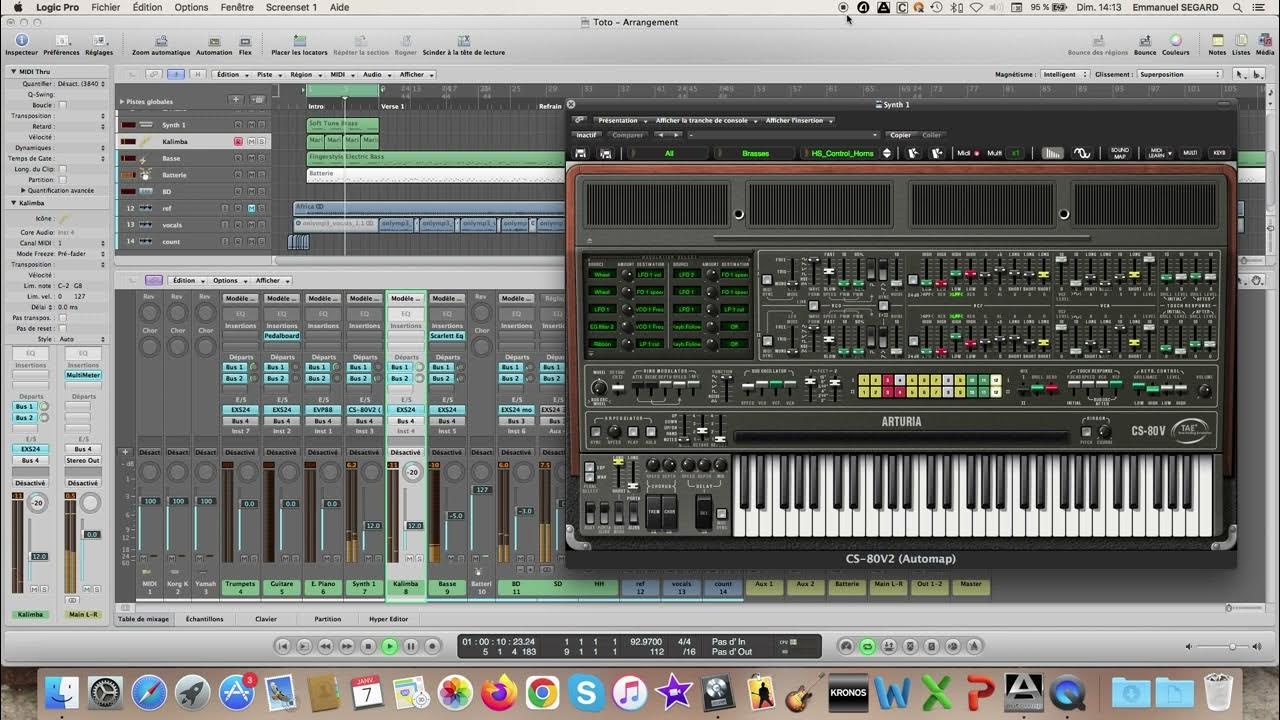
Task: Click the bars view icon in CS-80V toolbar
Action: coord(1052,153)
